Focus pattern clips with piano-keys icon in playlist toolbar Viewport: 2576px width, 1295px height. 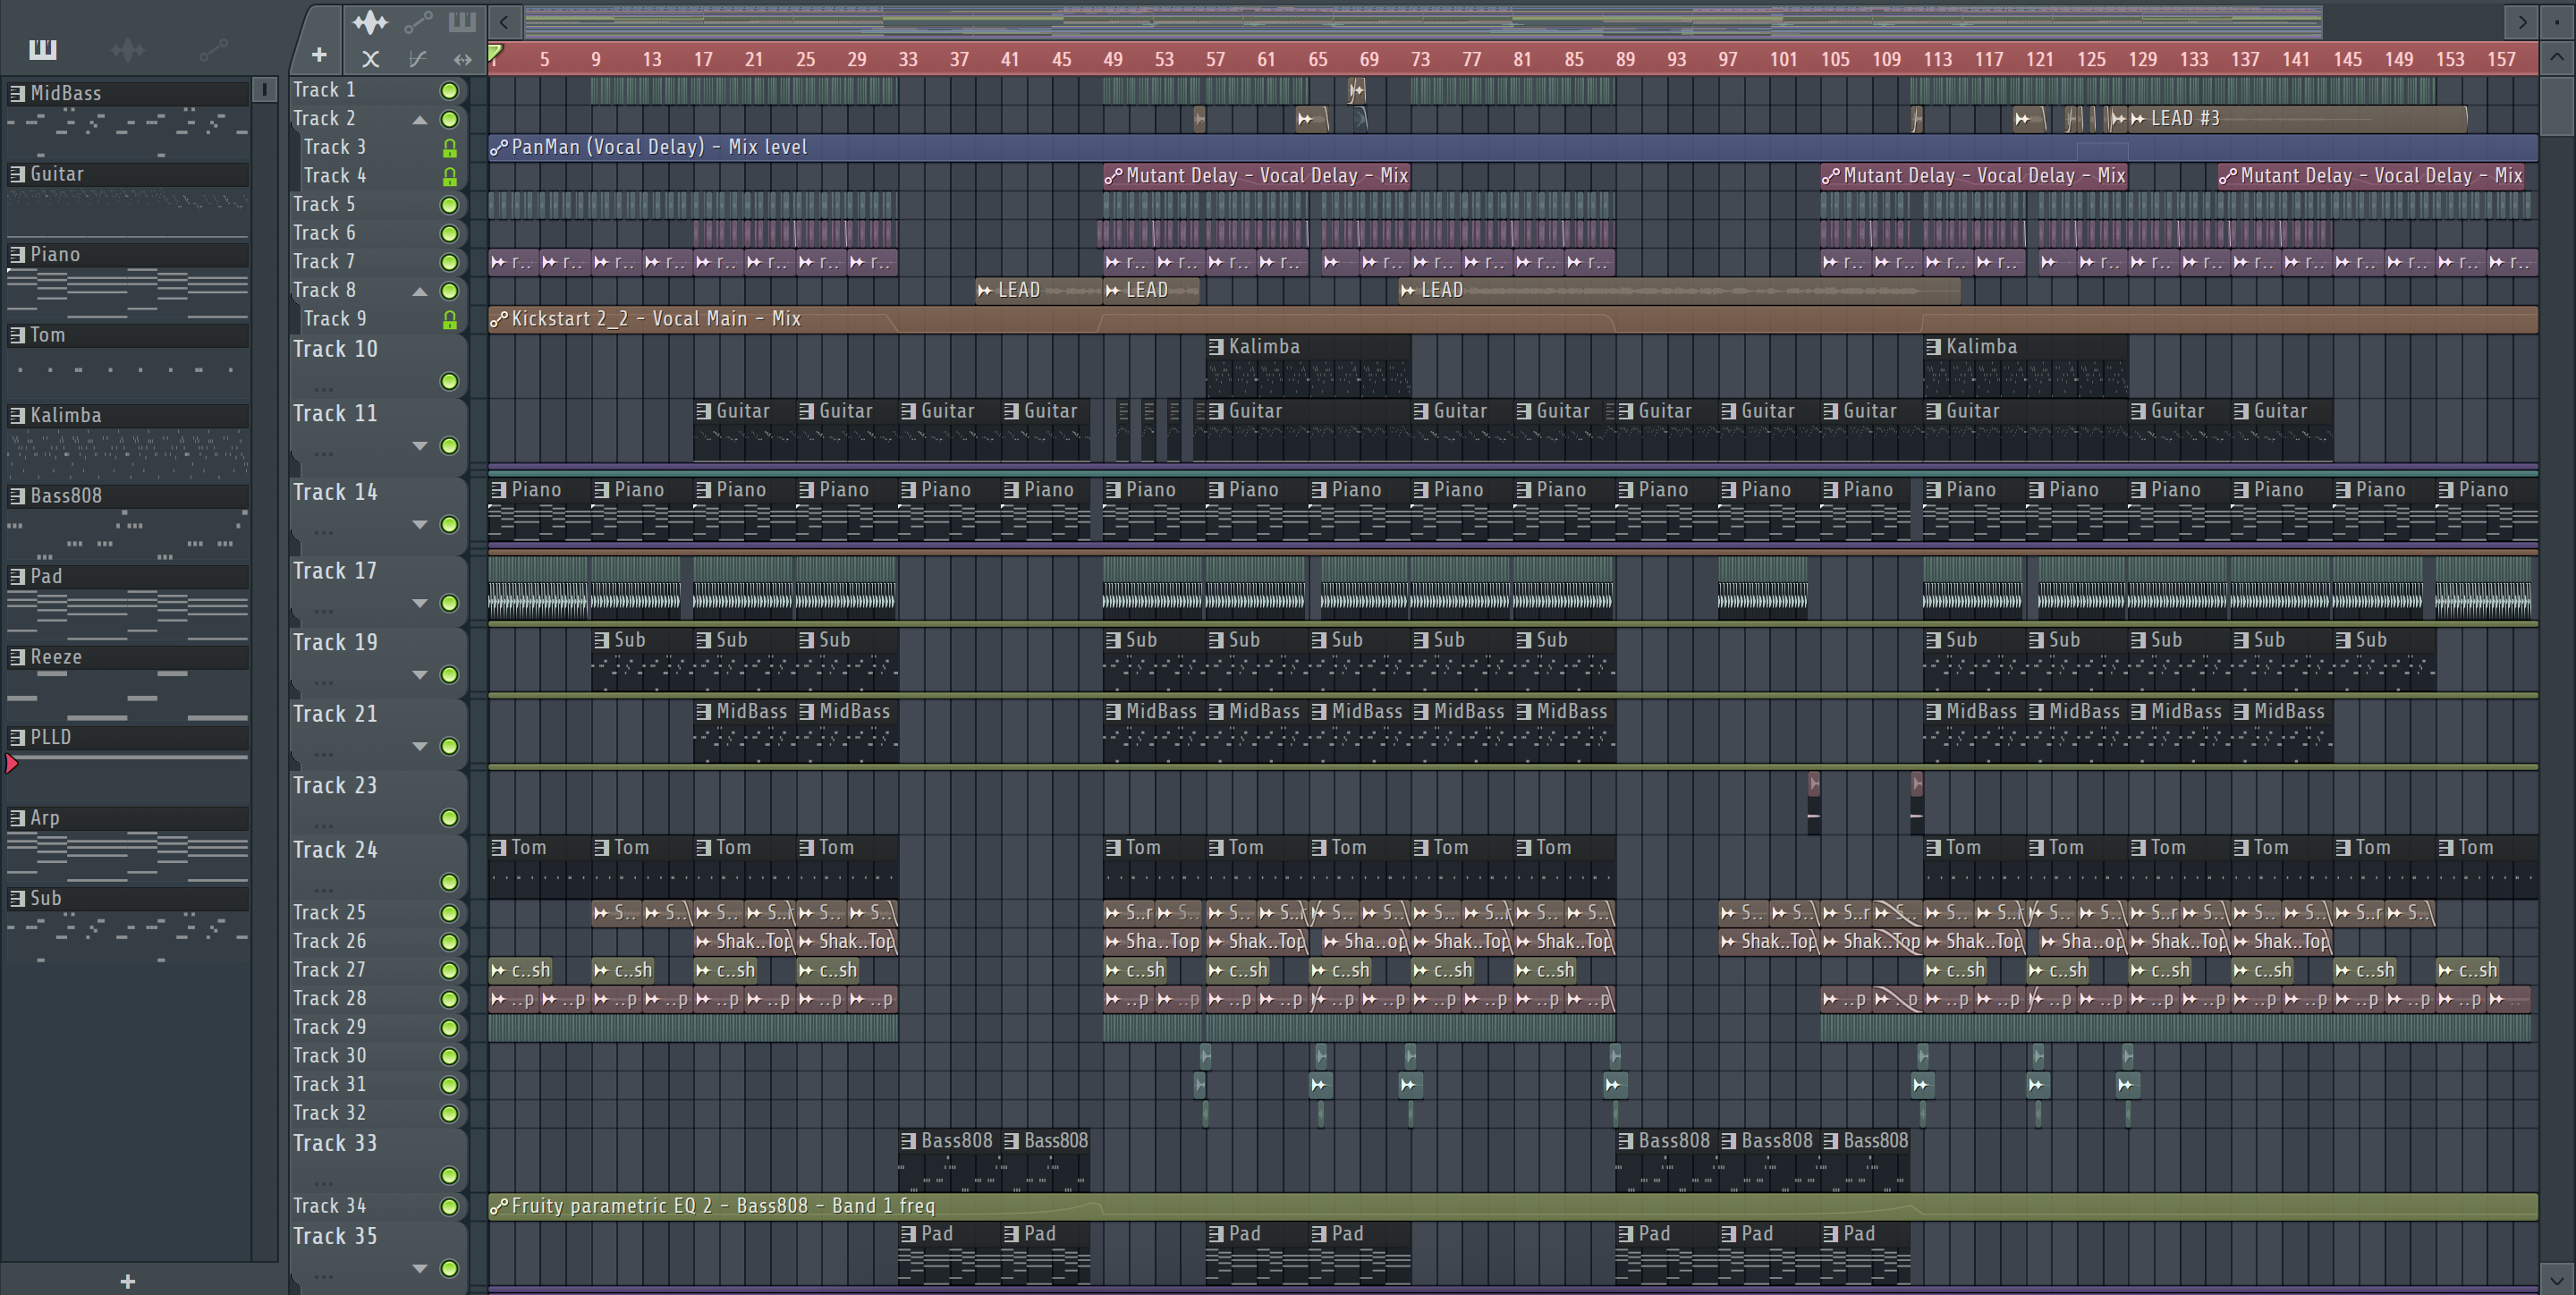click(x=462, y=21)
